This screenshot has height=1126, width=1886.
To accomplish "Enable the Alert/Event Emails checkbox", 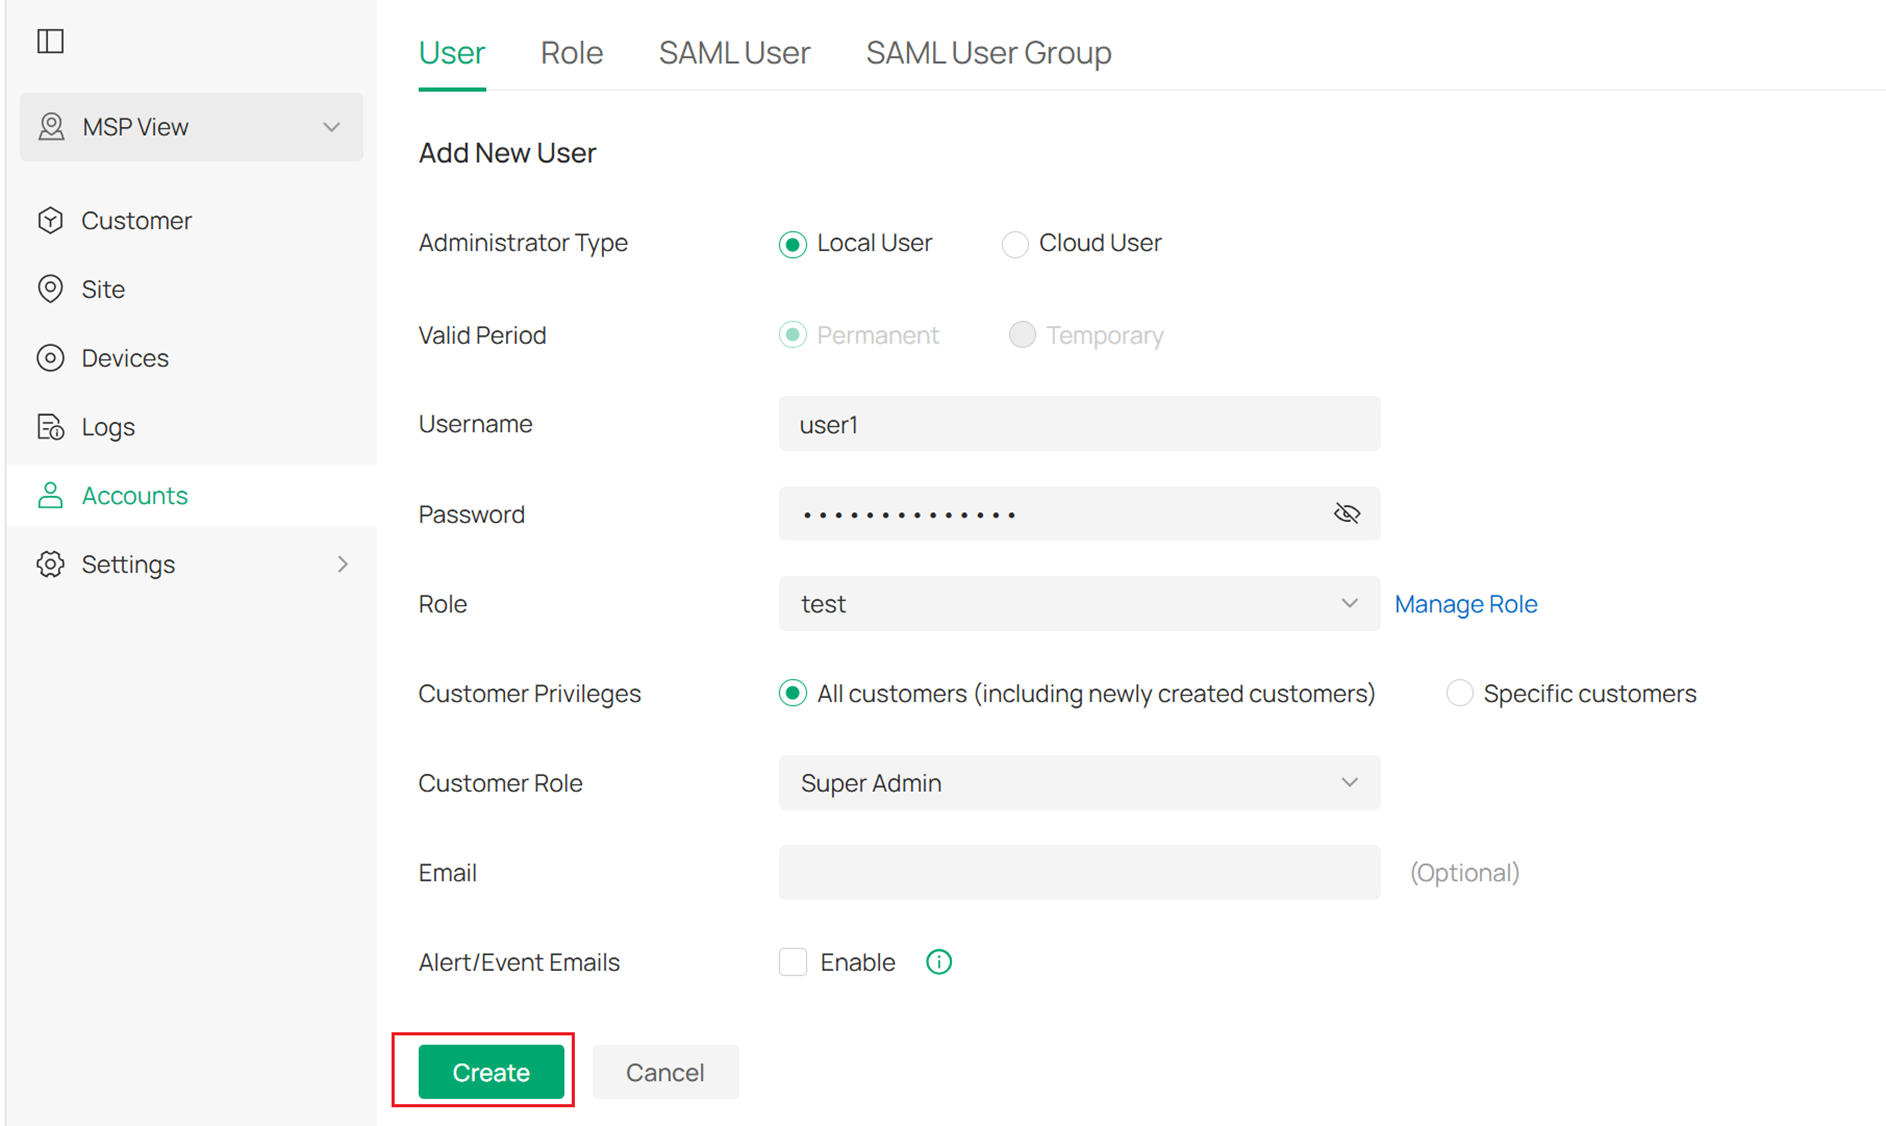I will (x=792, y=961).
